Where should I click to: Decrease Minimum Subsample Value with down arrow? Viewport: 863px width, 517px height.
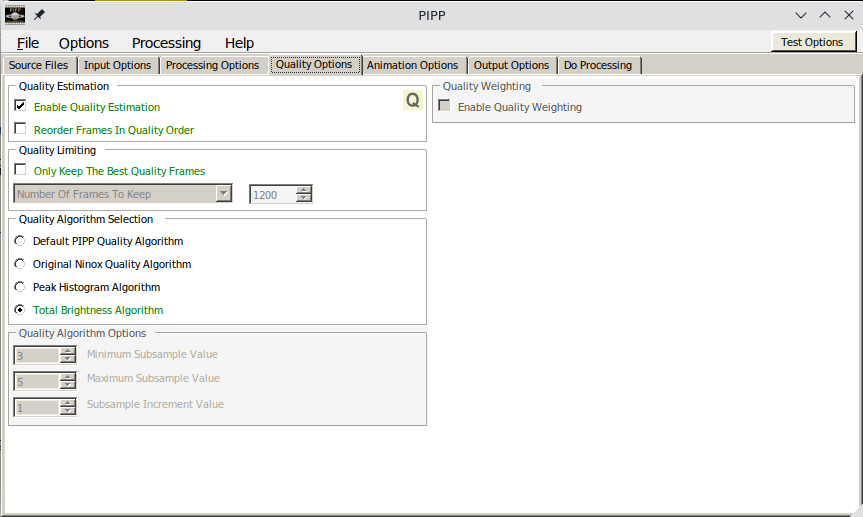(x=68, y=359)
